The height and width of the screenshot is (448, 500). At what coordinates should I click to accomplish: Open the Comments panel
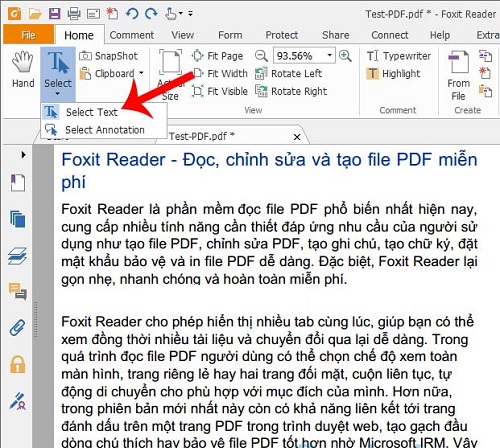tap(18, 291)
